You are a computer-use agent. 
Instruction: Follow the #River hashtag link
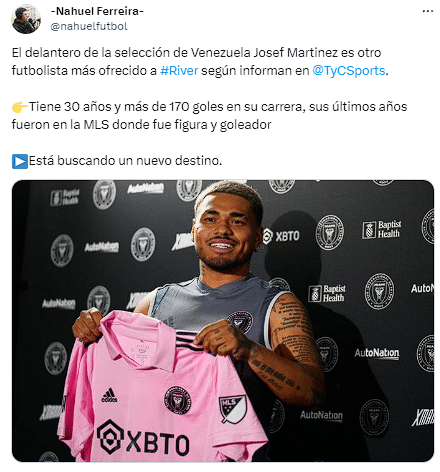point(179,71)
